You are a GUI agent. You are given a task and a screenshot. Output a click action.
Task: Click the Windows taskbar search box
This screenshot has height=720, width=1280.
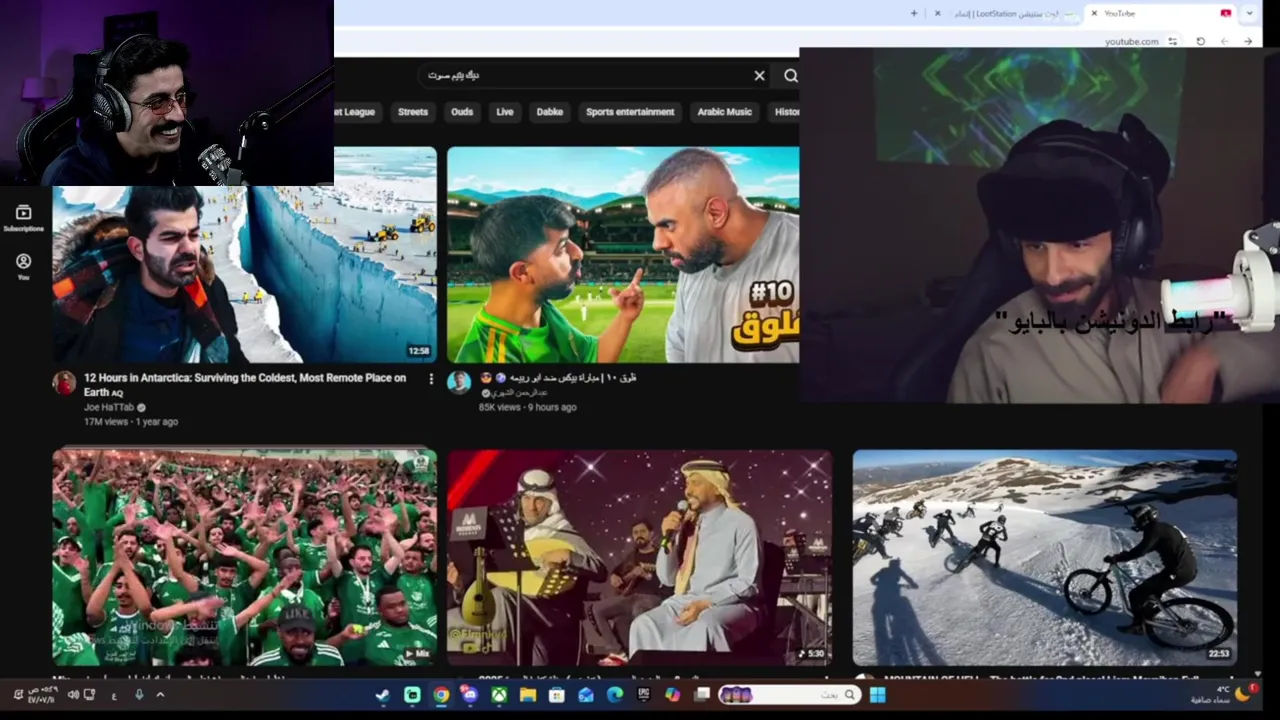[788, 694]
